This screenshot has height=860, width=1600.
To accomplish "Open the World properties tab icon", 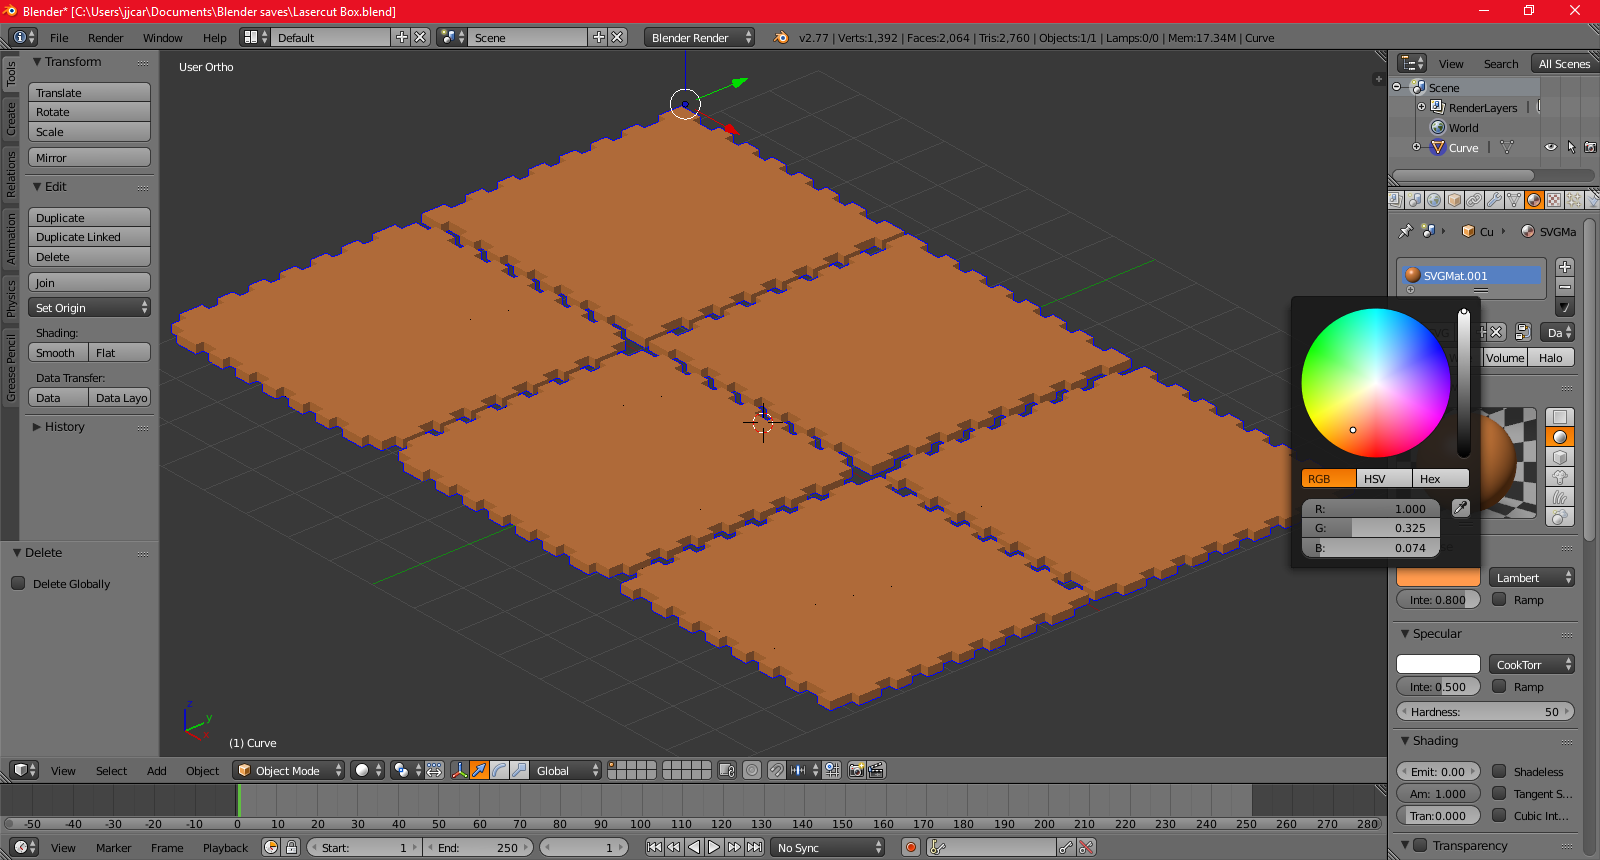I will pyautogui.click(x=1435, y=200).
